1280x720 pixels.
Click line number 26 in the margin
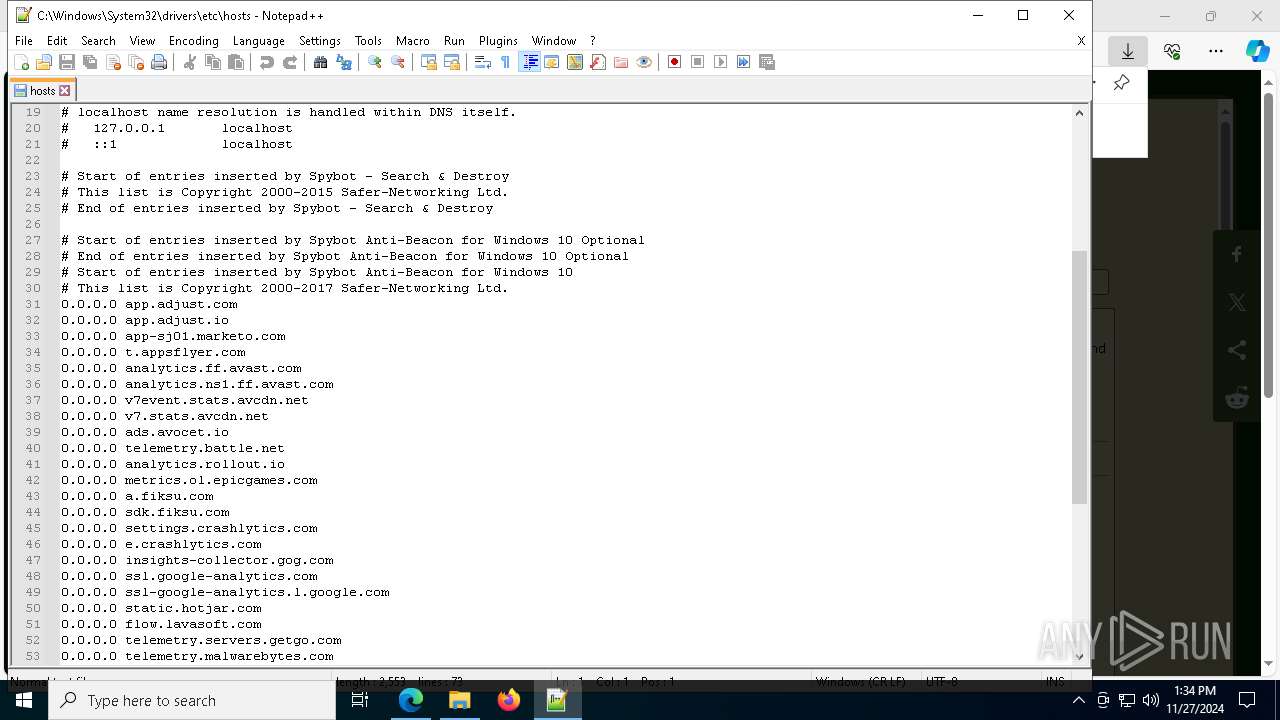(x=32, y=224)
